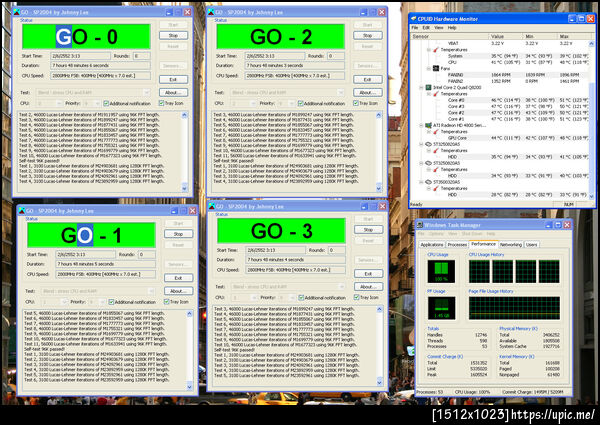Click the Value column header in Hardware Monitor

click(506, 36)
